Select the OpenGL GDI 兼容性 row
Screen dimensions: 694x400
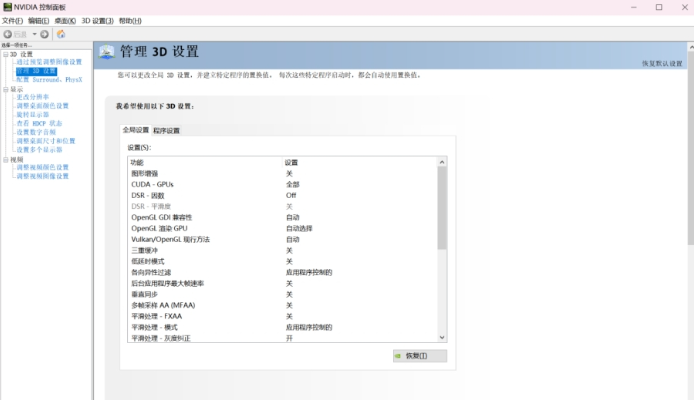[282, 217]
